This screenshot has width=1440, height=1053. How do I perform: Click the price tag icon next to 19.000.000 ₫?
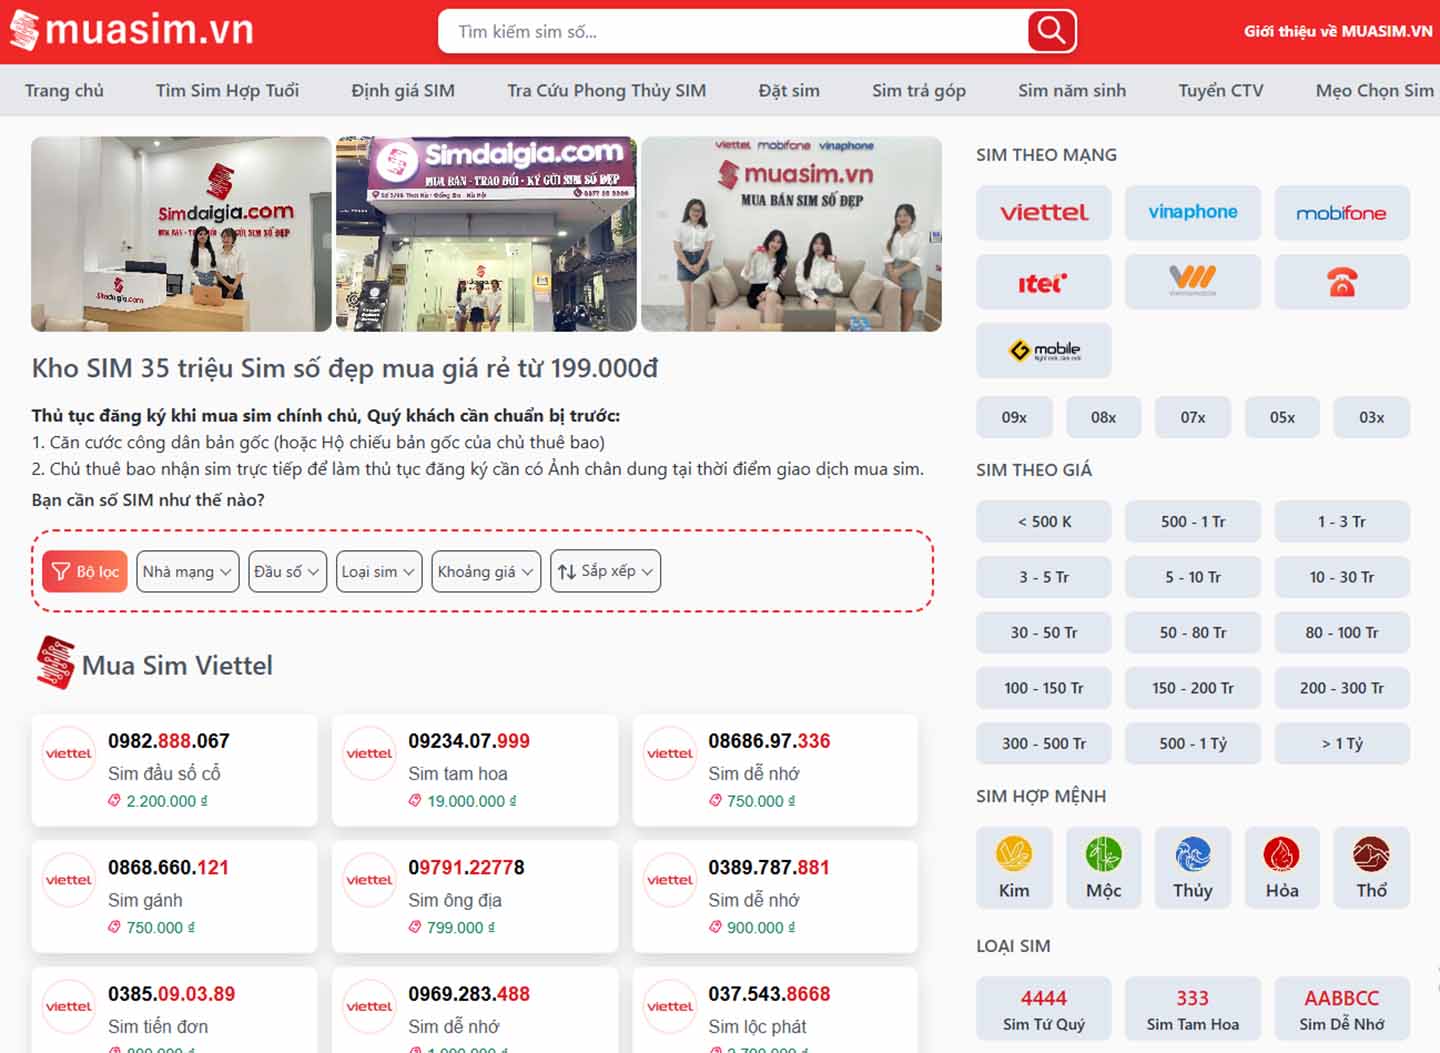click(414, 801)
